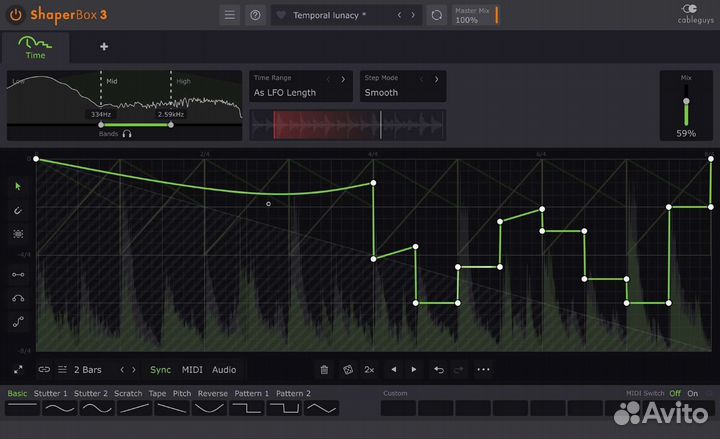720x439 pixels.
Task: Enable Audio trigger mode
Action: (x=224, y=370)
